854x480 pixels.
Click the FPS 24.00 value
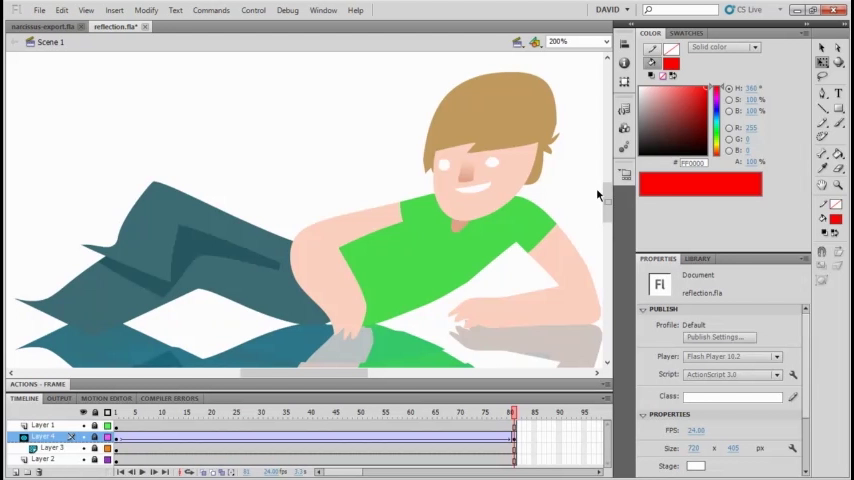point(696,430)
